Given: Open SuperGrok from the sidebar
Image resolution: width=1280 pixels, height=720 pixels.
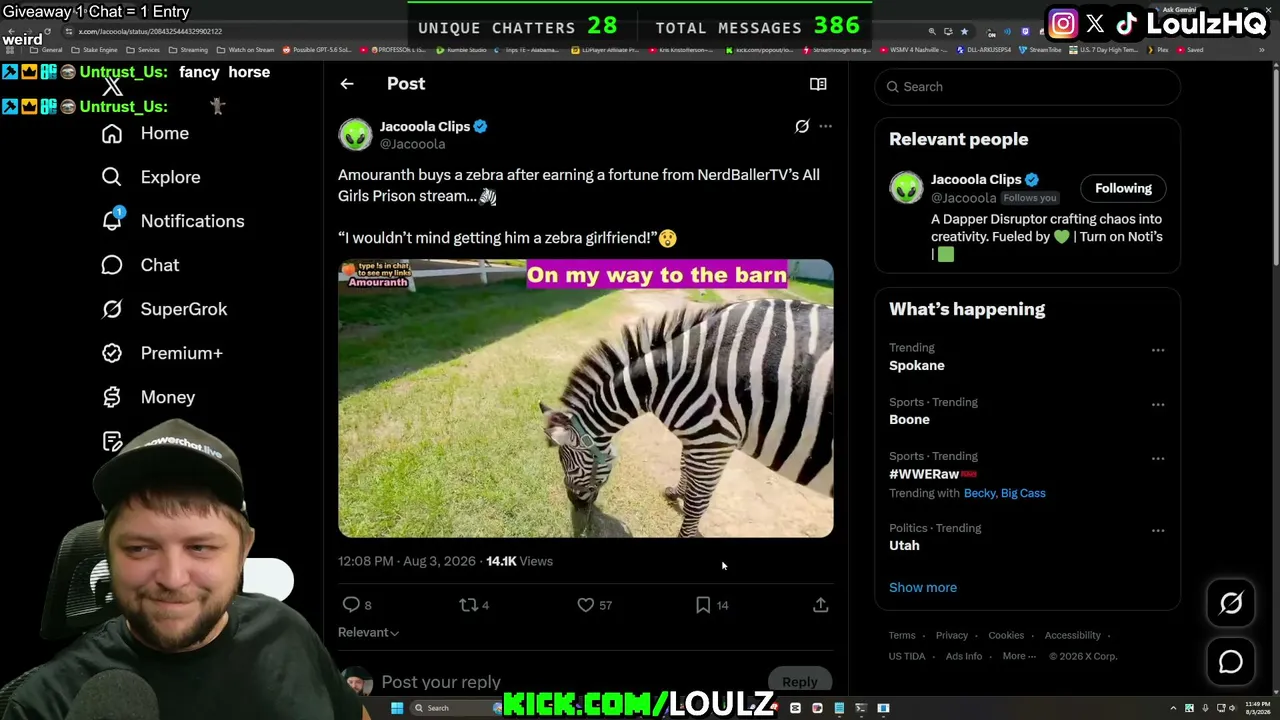Looking at the screenshot, I should (x=164, y=309).
